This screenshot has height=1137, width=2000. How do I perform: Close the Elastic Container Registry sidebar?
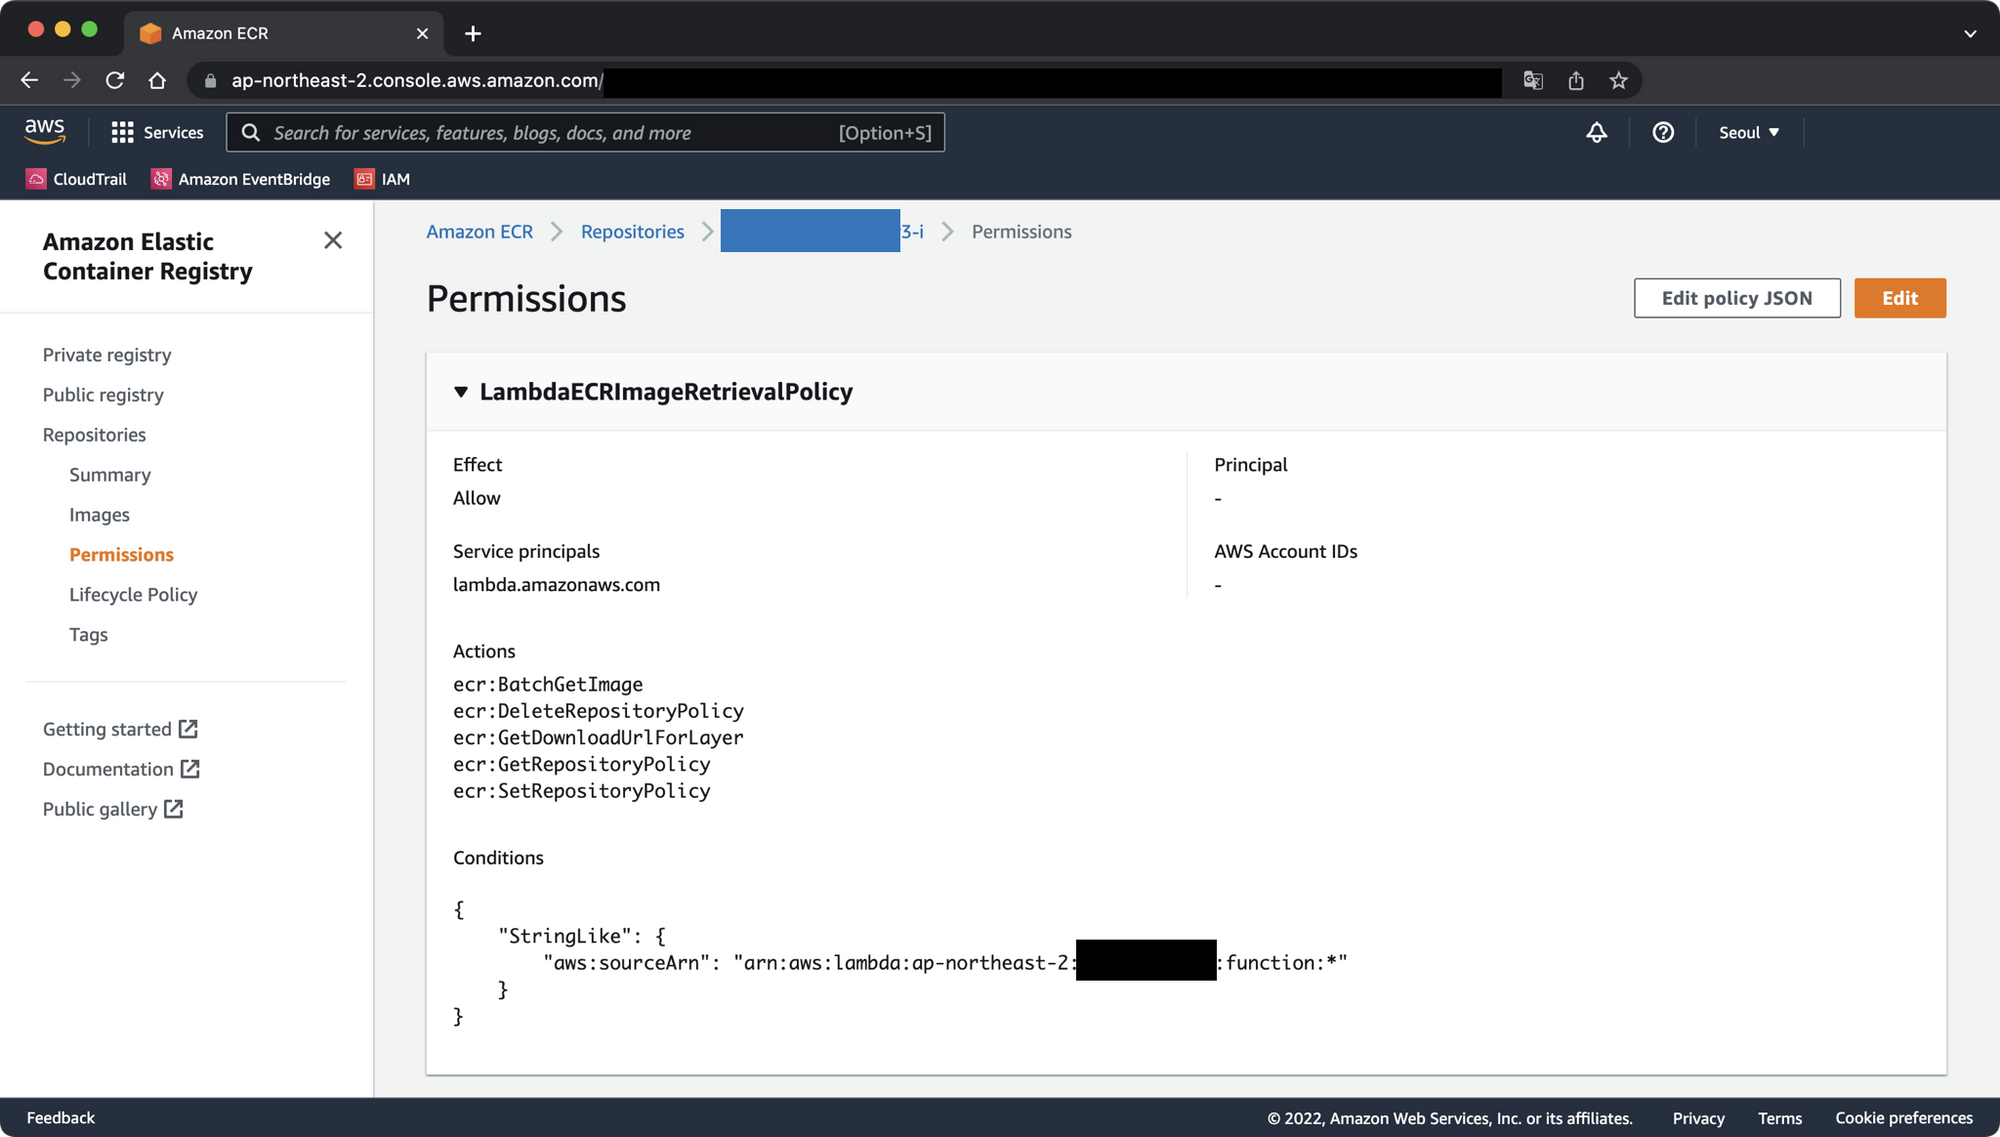tap(333, 240)
